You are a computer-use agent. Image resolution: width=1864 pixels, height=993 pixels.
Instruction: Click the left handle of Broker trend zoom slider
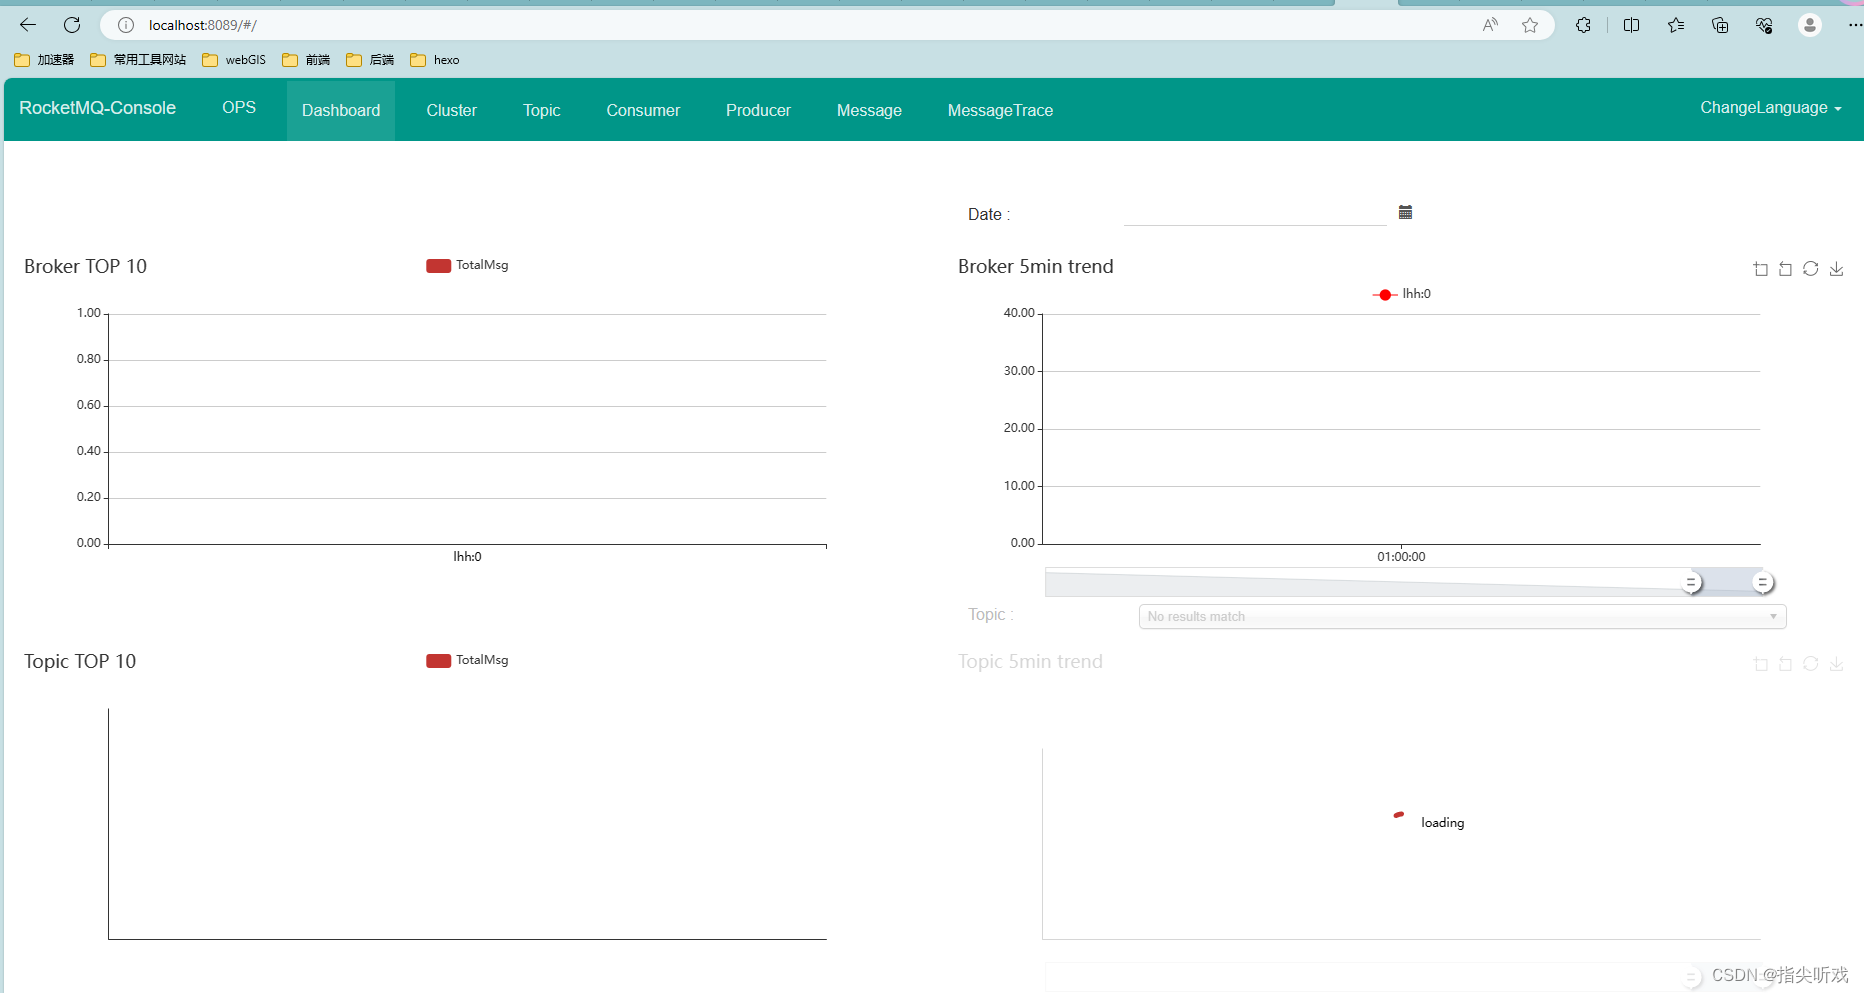[x=1691, y=582]
